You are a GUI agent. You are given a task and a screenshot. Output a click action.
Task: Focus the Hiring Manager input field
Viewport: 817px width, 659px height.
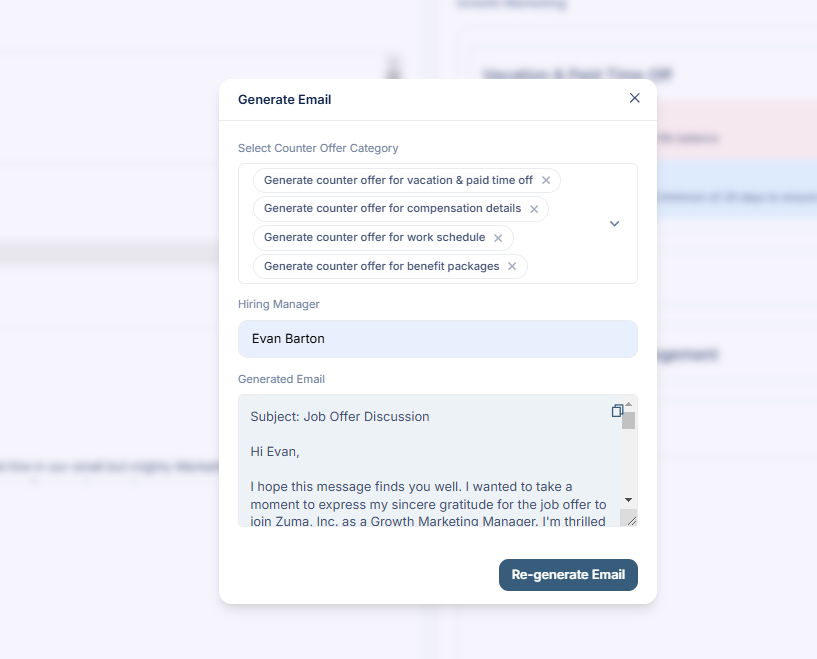tap(438, 339)
